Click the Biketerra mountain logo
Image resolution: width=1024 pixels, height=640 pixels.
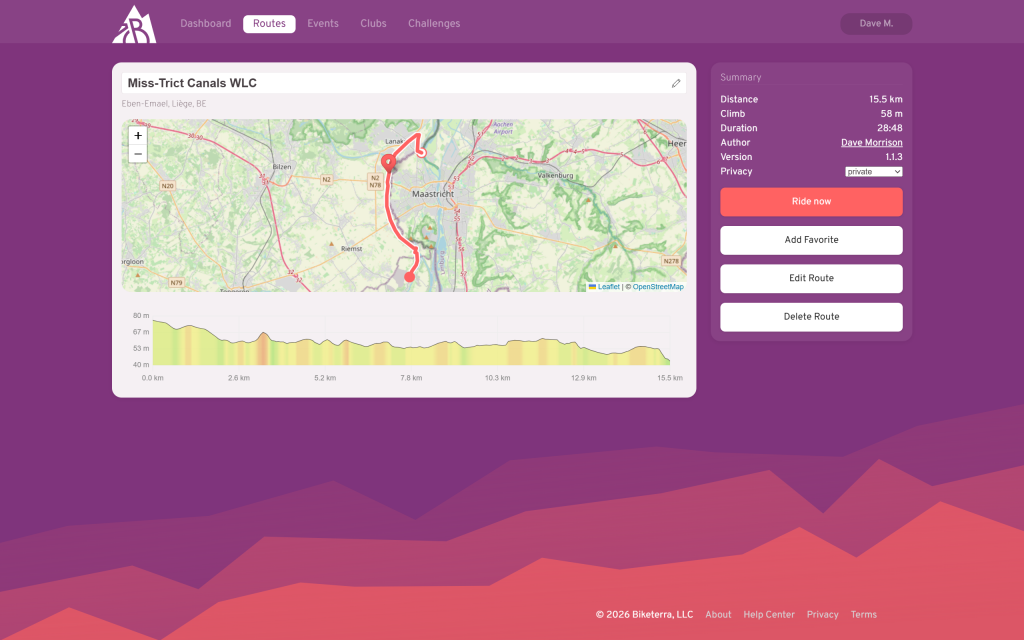click(133, 24)
